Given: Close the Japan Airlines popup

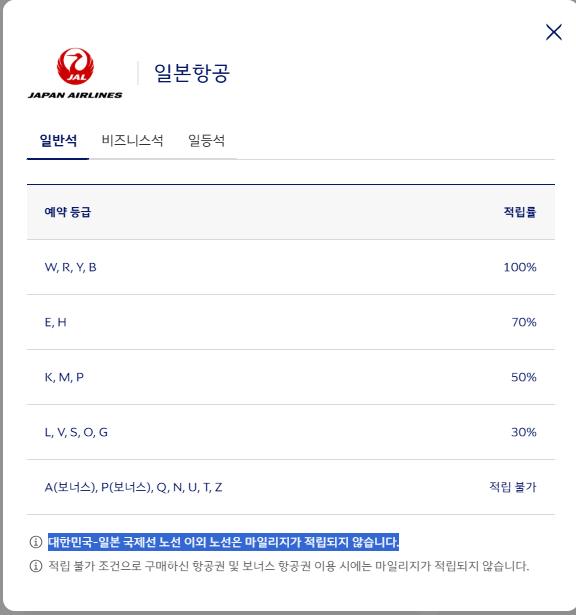Looking at the screenshot, I should pos(554,32).
